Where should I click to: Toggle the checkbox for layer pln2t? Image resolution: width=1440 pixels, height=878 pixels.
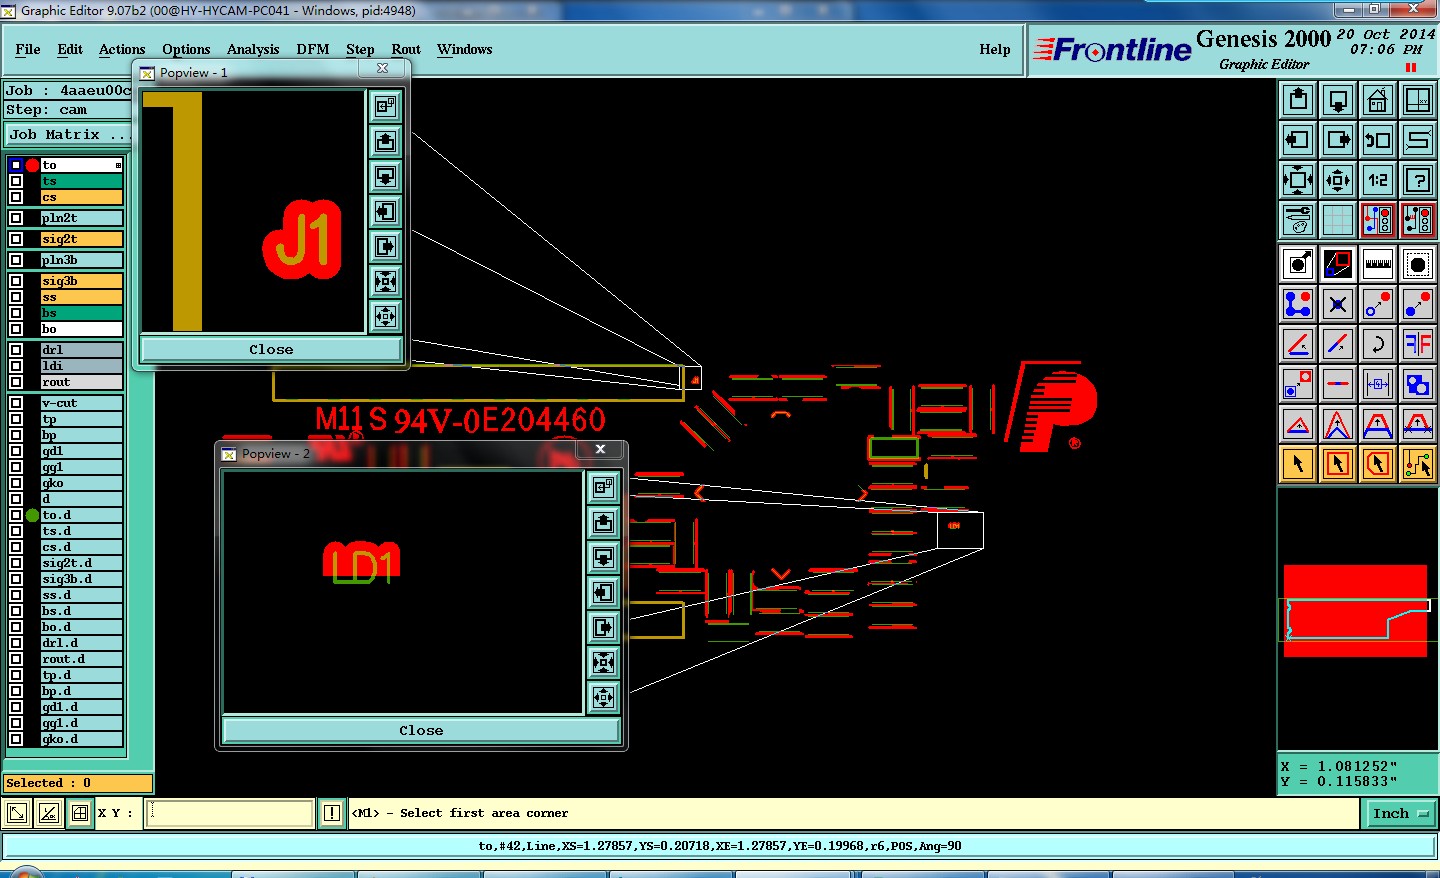point(16,218)
